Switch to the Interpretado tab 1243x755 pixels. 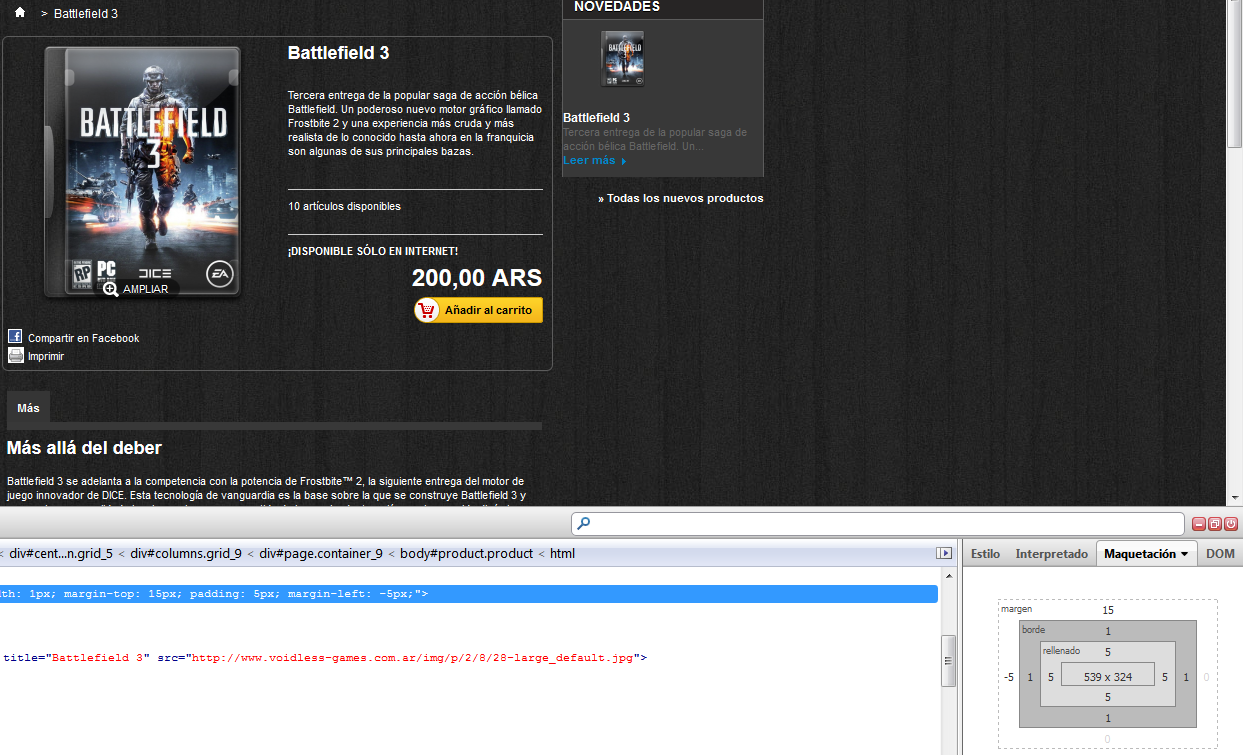point(1051,554)
